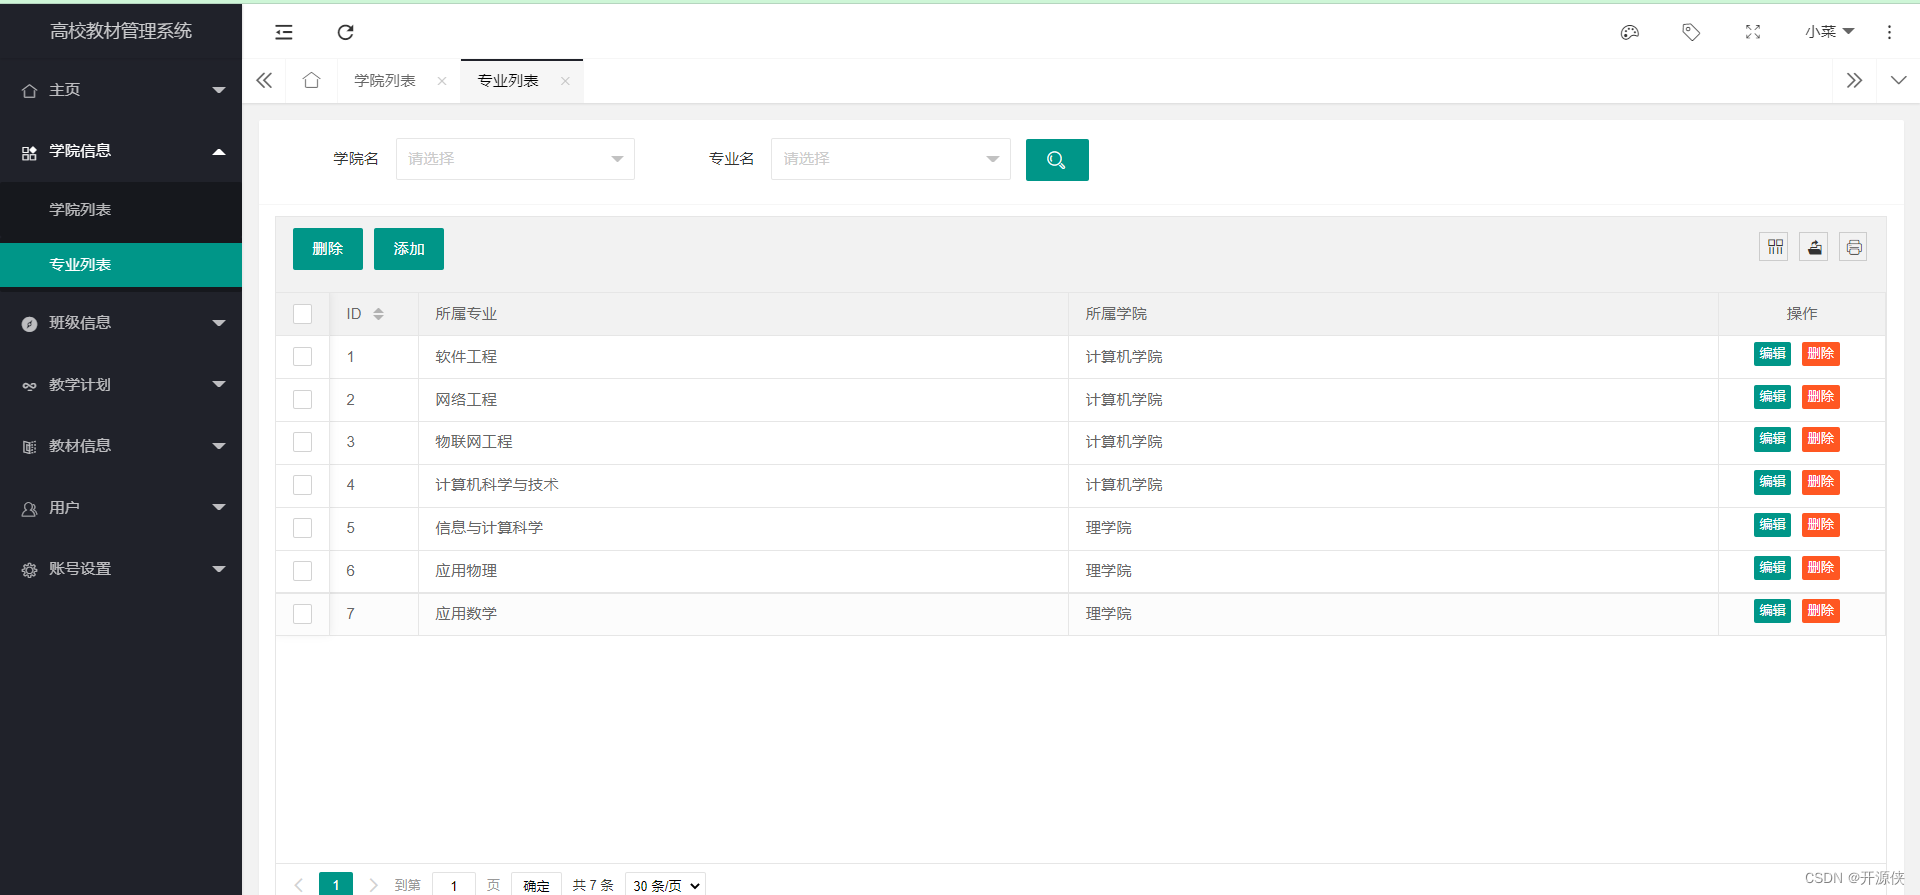Image resolution: width=1920 pixels, height=895 pixels.
Task: Click the 高校教材管理系统 title
Action: tap(121, 31)
